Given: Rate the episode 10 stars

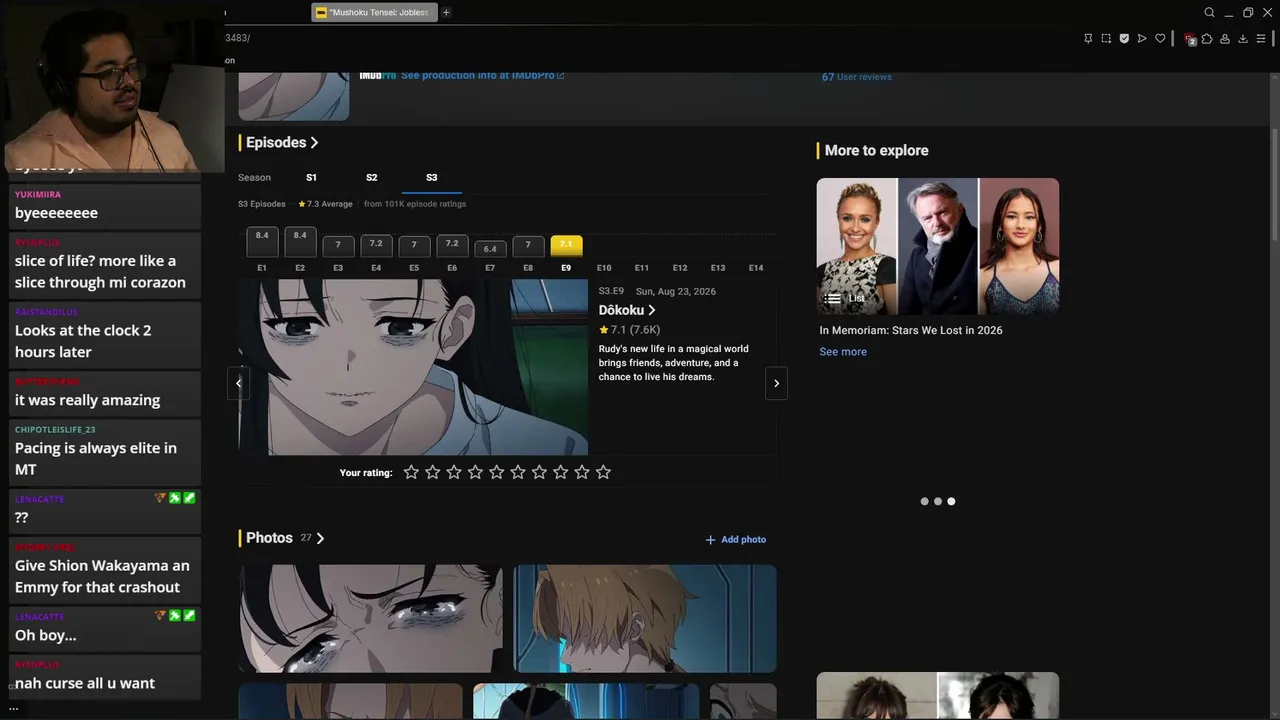Looking at the screenshot, I should click(603, 472).
